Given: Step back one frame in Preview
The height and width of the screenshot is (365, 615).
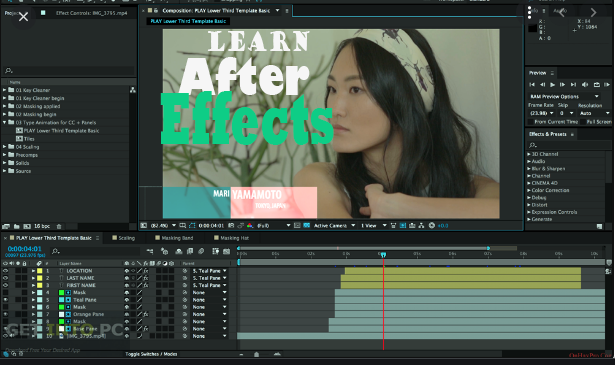Looking at the screenshot, I should tap(542, 85).
